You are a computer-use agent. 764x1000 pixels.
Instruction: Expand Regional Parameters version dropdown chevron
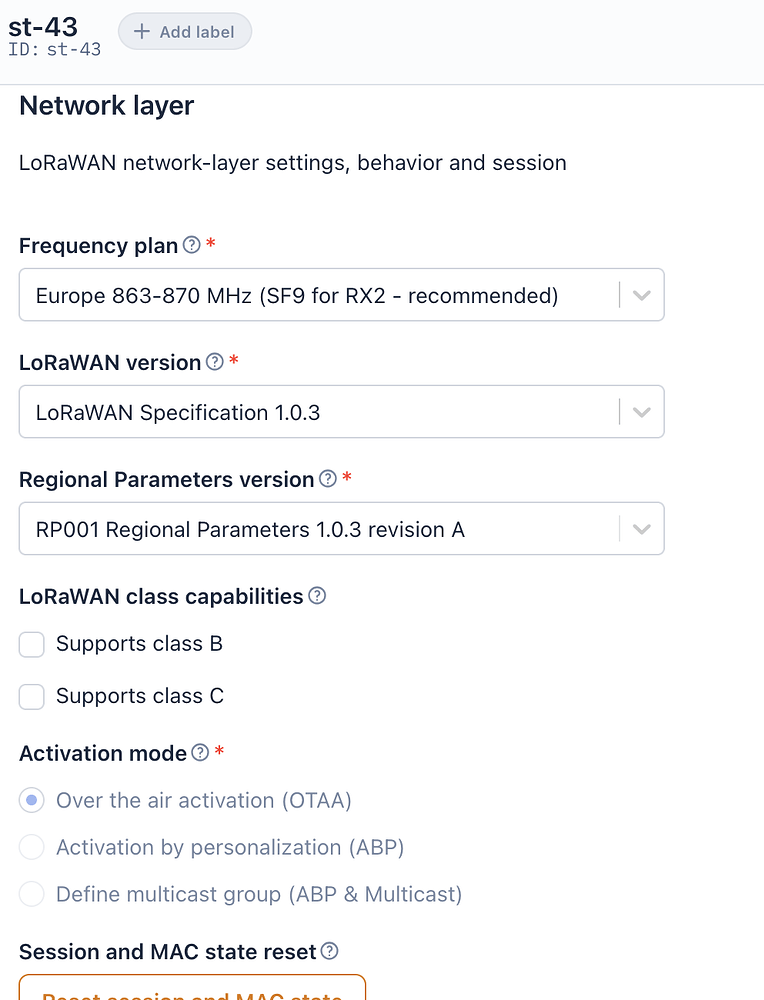642,529
